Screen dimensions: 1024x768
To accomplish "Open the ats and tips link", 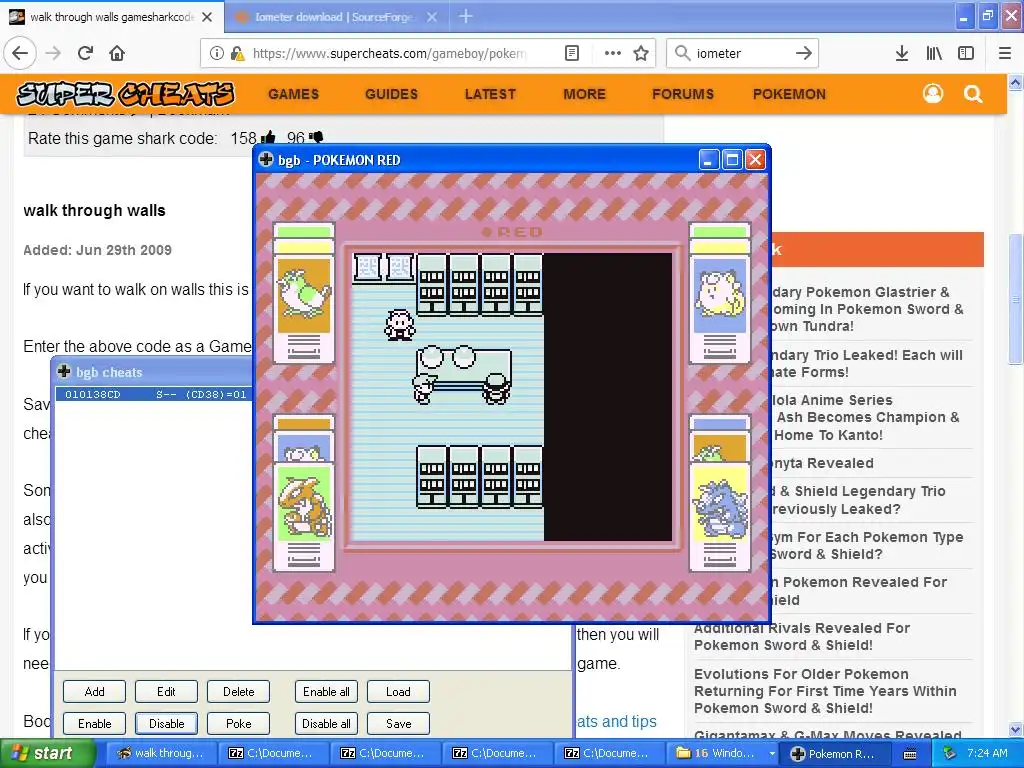I will click(x=617, y=721).
